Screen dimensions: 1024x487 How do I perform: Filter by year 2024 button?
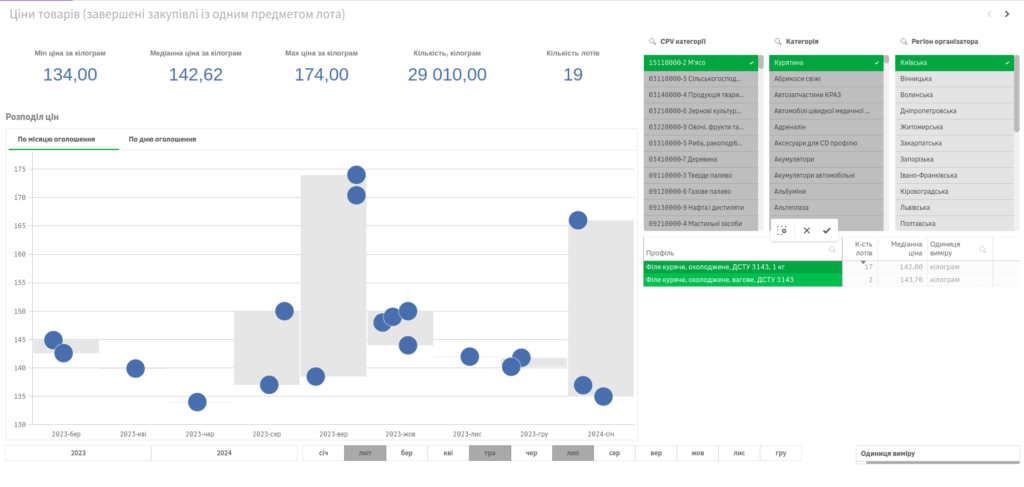(x=223, y=453)
